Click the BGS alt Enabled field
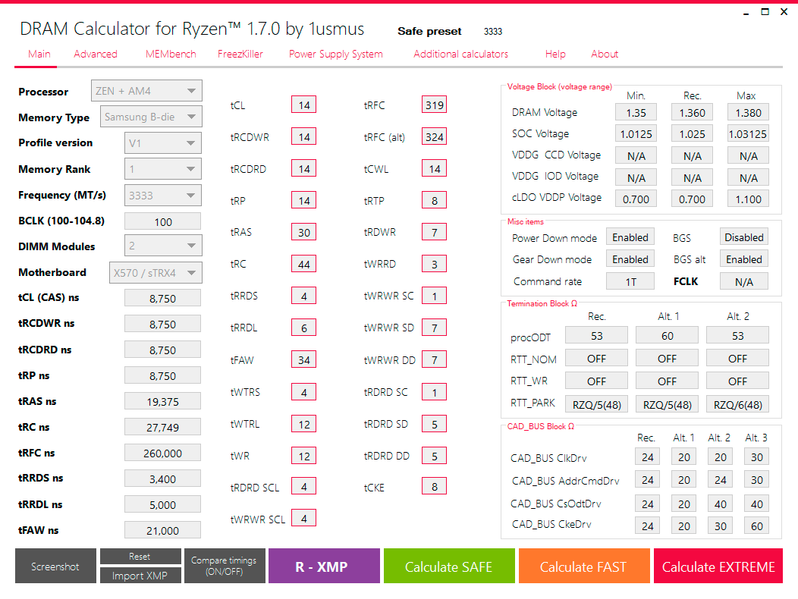This screenshot has height=599, width=798. [x=744, y=259]
